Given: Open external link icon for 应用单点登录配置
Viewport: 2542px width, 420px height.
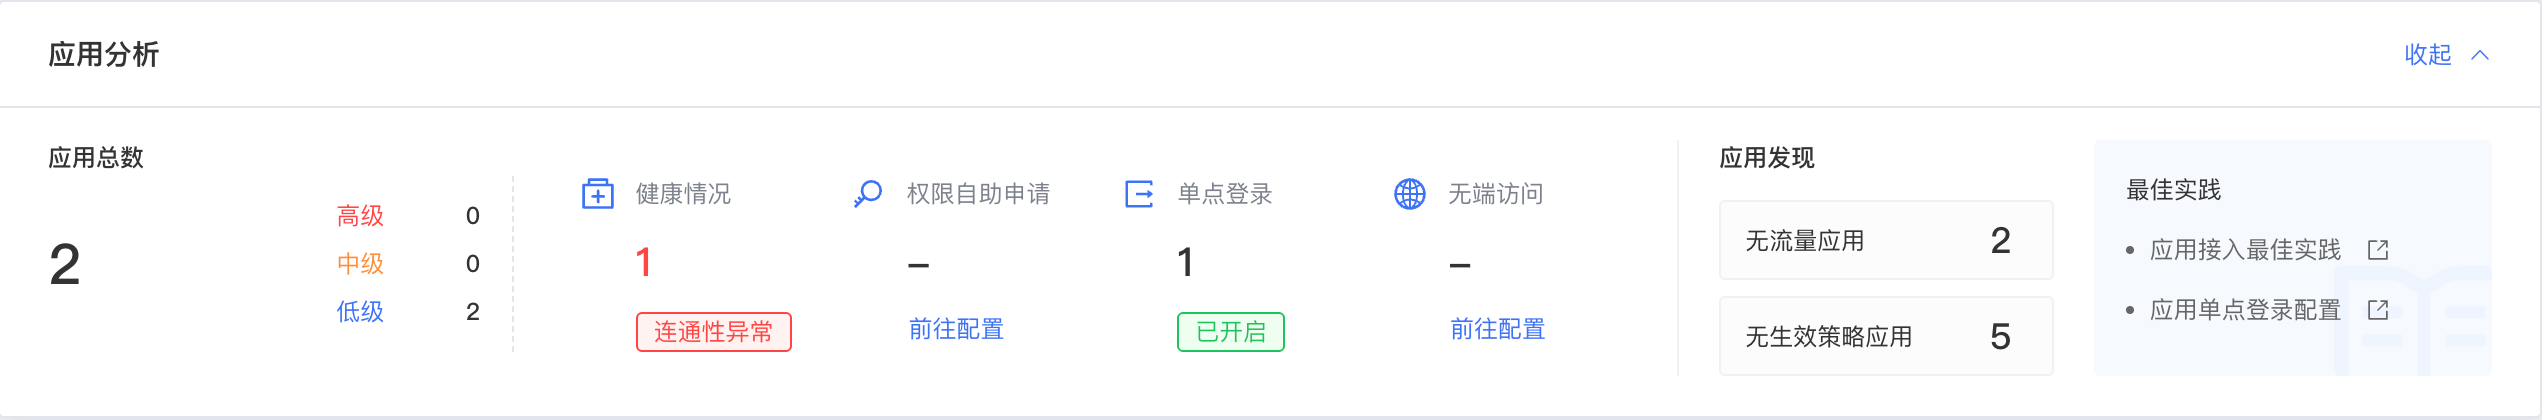Looking at the screenshot, I should tap(2378, 310).
